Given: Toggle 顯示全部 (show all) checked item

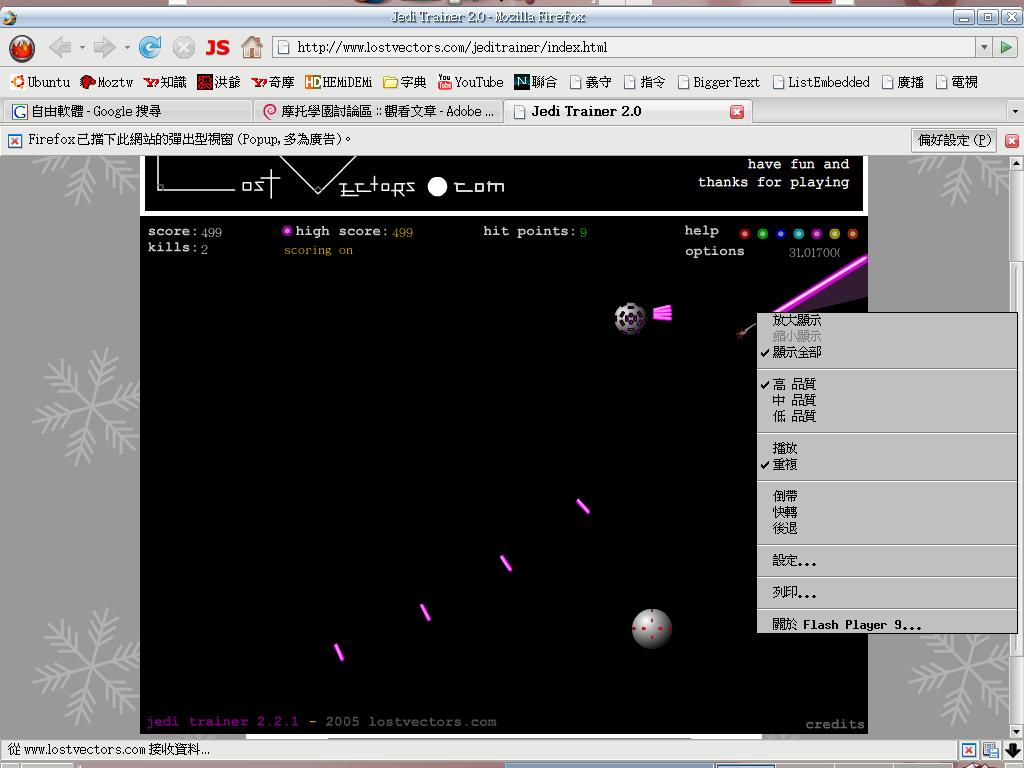Looking at the screenshot, I should [797, 353].
